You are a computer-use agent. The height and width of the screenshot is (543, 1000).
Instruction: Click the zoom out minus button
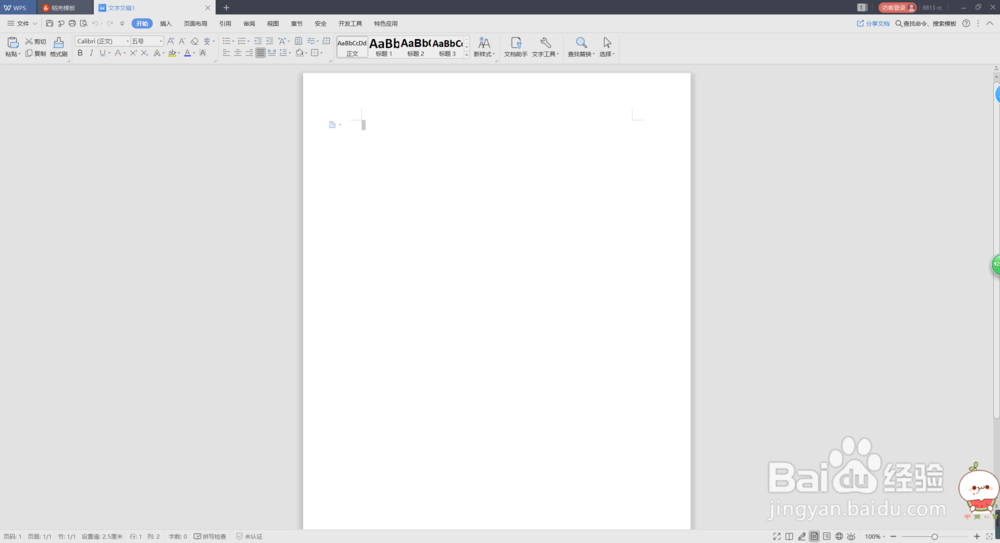click(x=893, y=537)
